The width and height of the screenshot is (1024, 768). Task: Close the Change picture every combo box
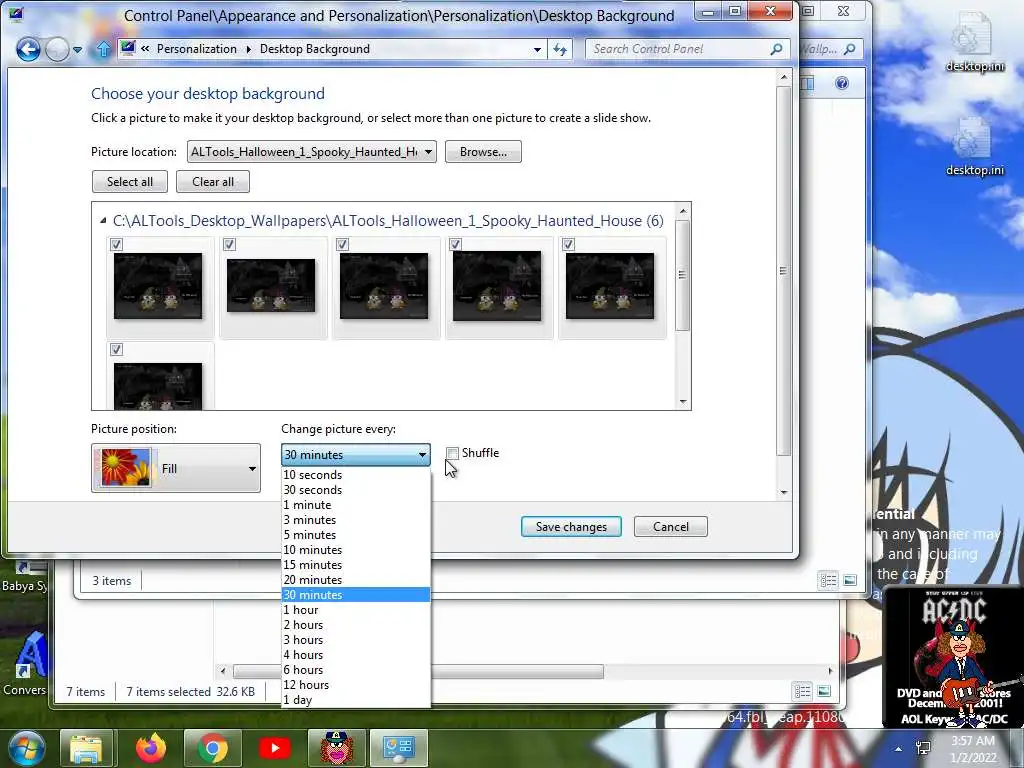point(356,455)
